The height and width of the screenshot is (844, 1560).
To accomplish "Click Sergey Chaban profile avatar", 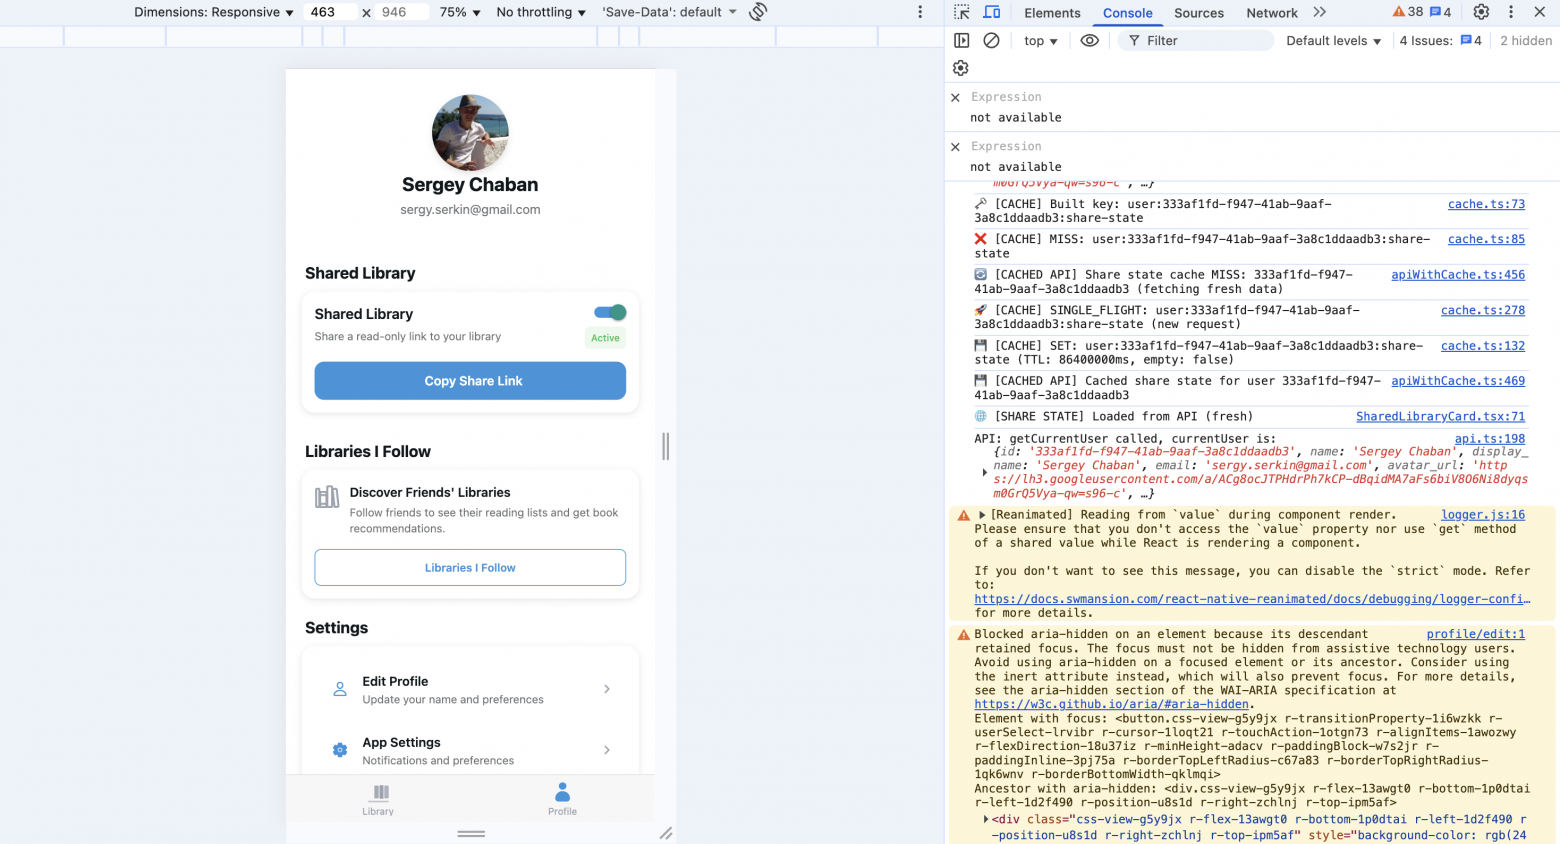I will tap(470, 133).
